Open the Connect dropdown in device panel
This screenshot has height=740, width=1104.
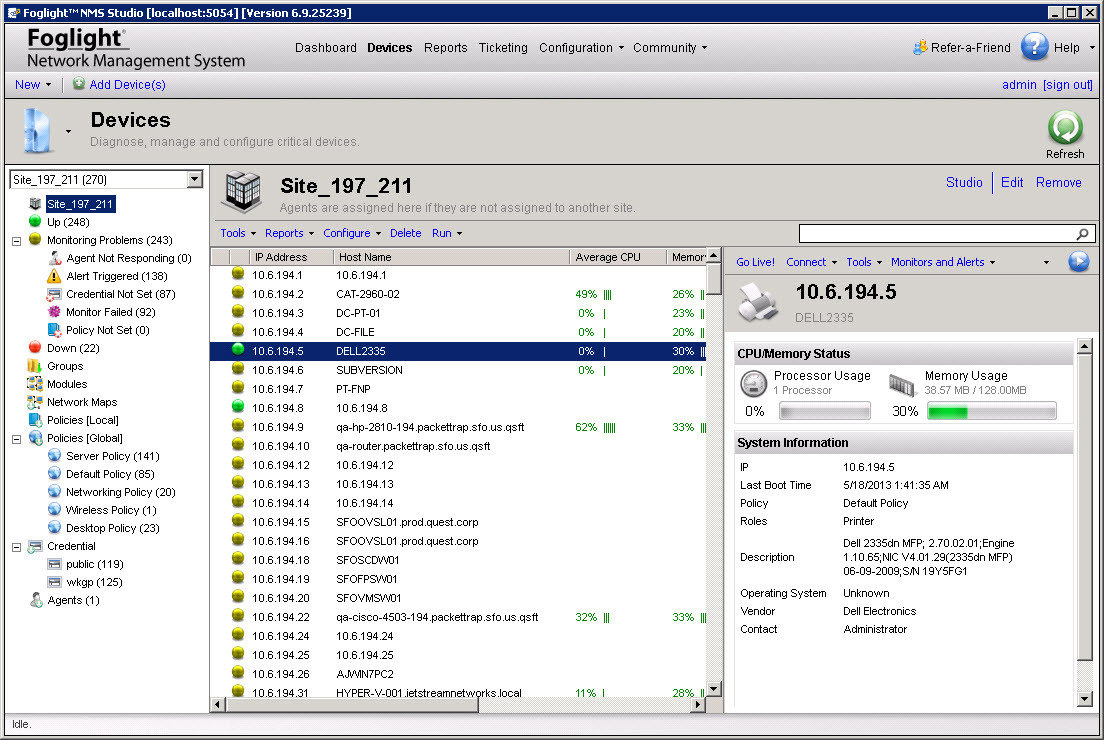point(811,262)
